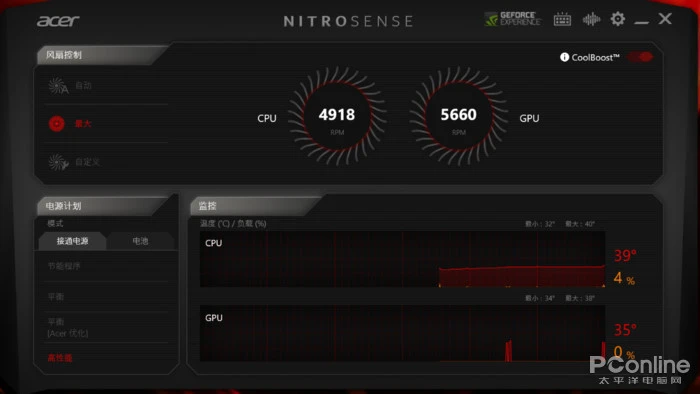Open the settings gear icon
700x394 pixels.
pos(617,19)
